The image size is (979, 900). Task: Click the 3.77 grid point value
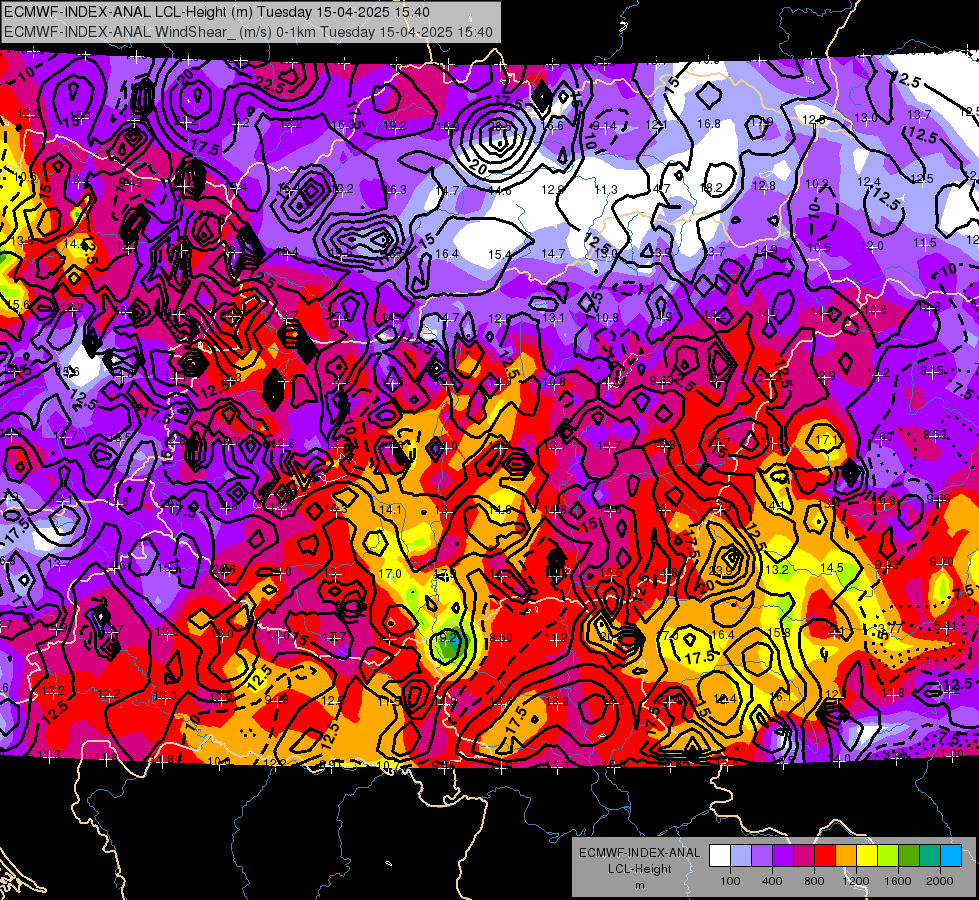(891, 628)
